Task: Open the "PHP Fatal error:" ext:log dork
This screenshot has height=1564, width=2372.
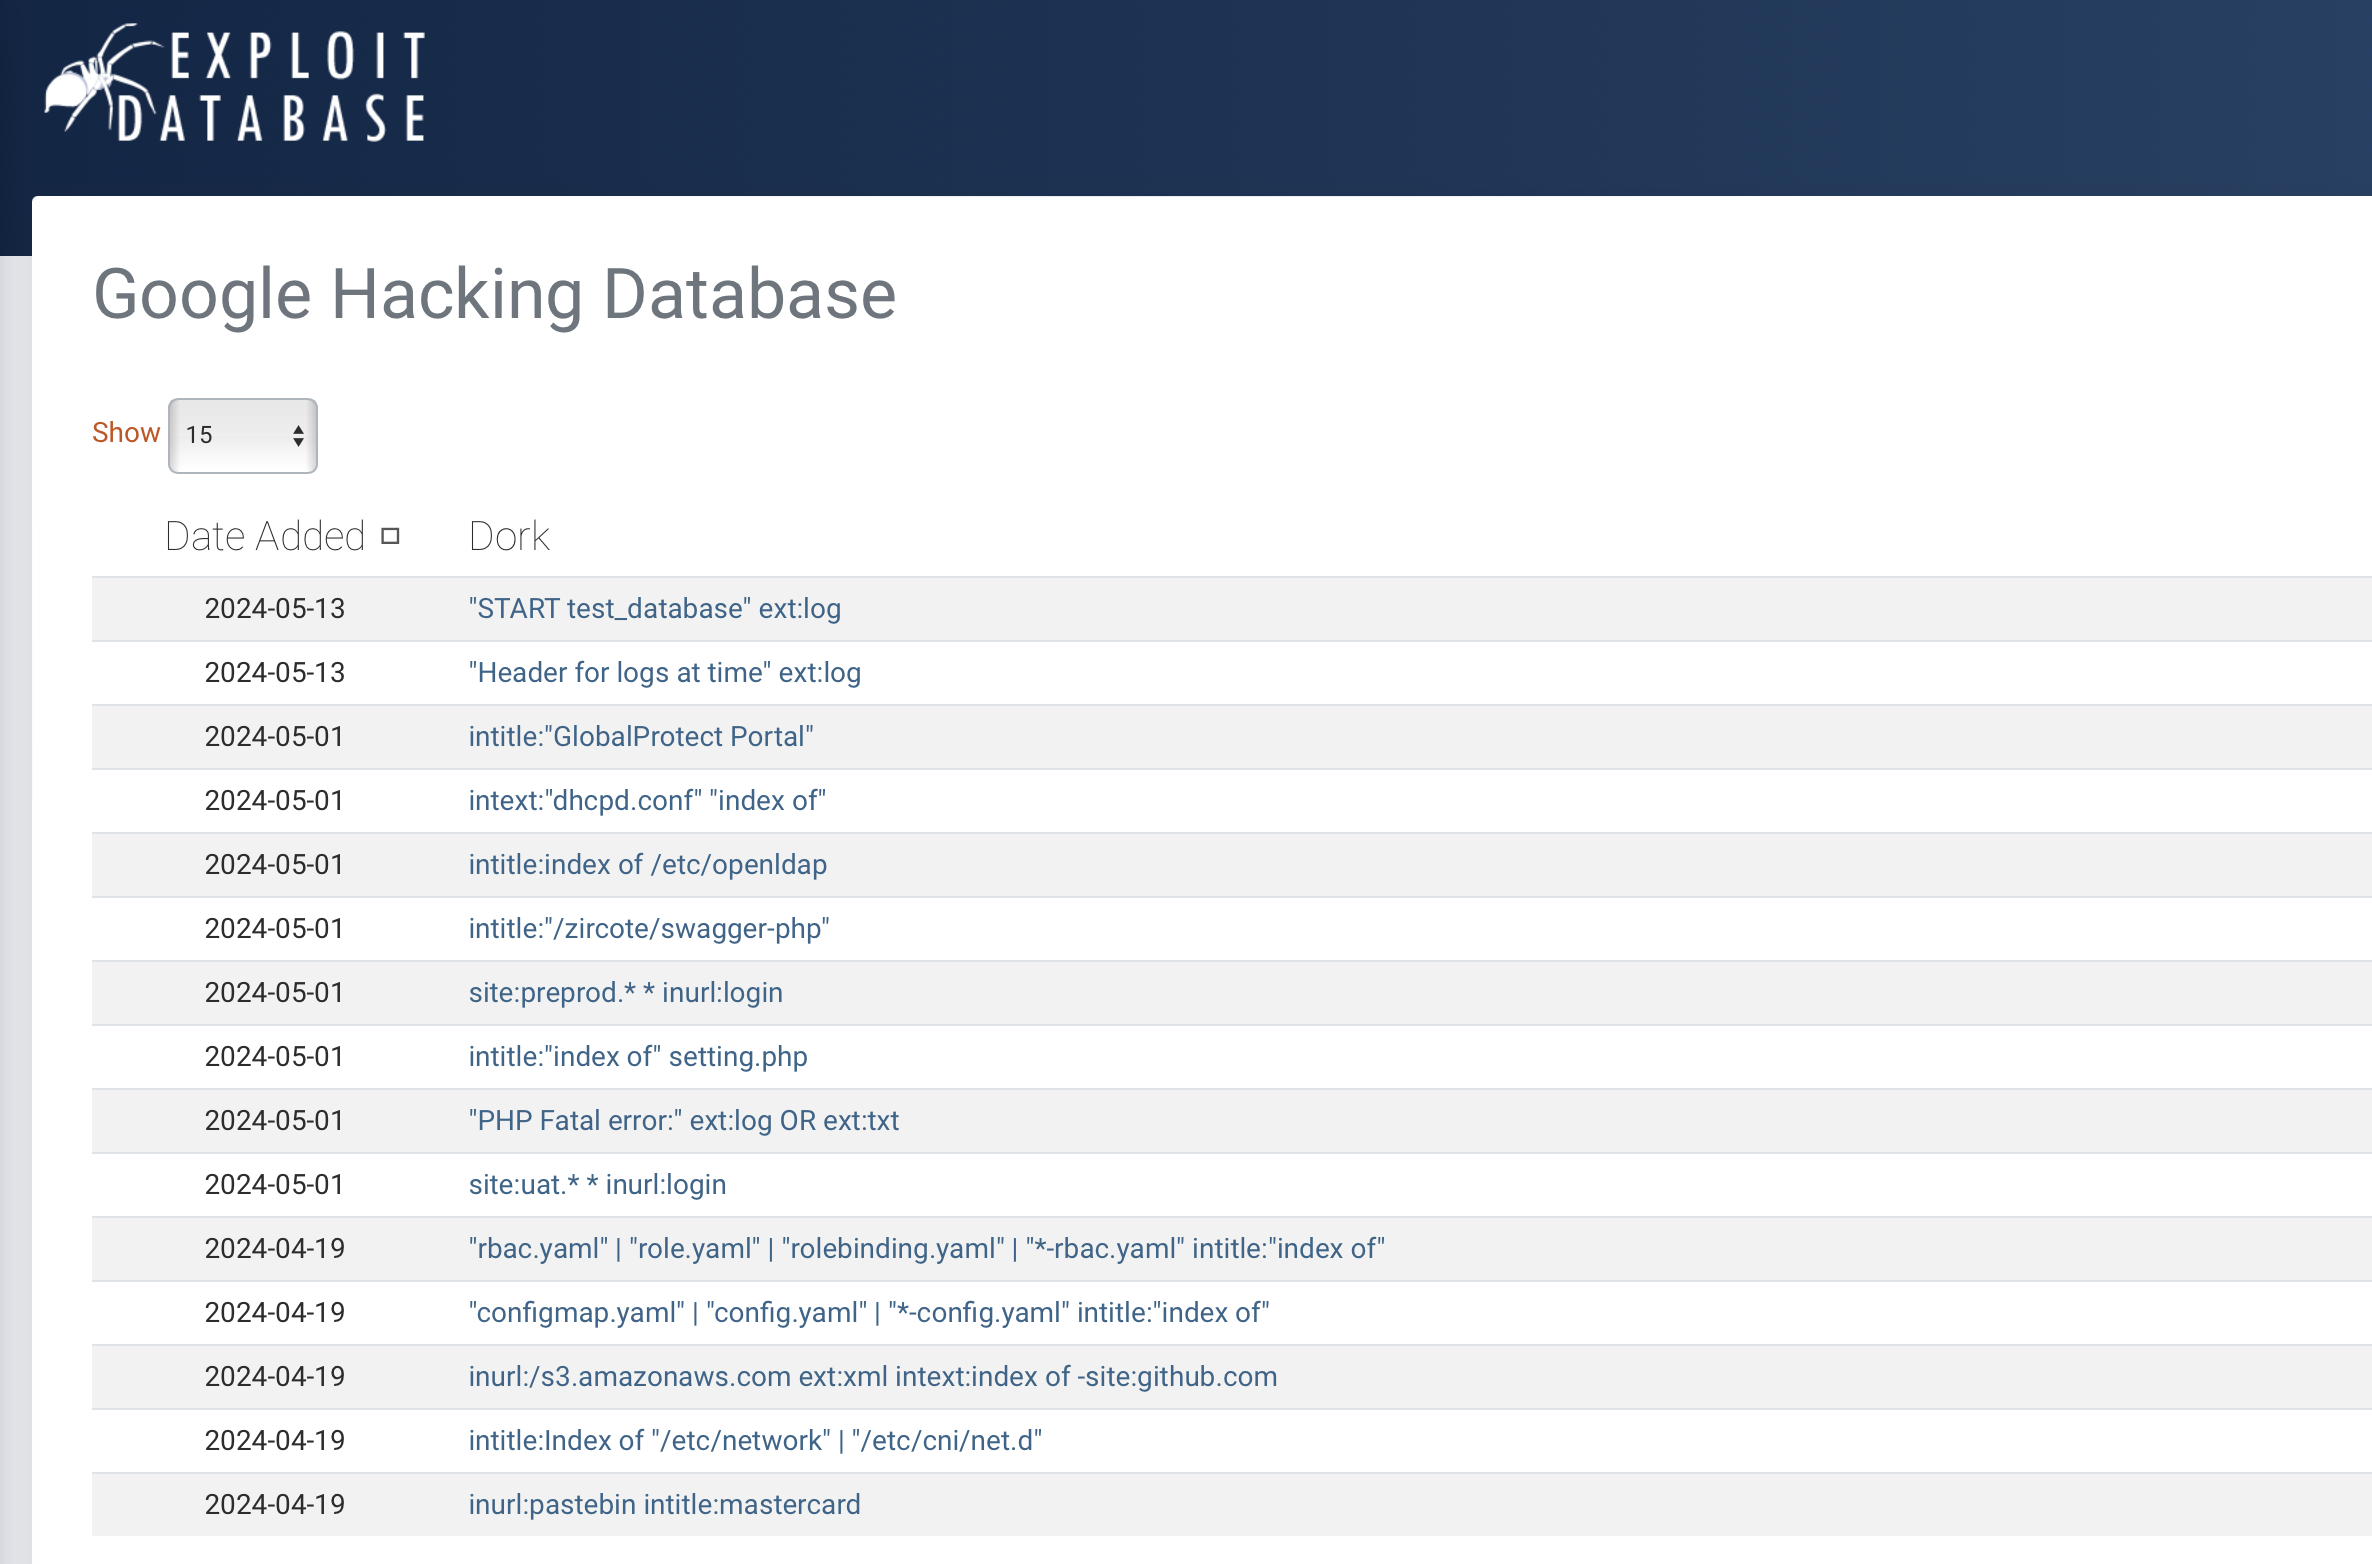Action: point(683,1121)
